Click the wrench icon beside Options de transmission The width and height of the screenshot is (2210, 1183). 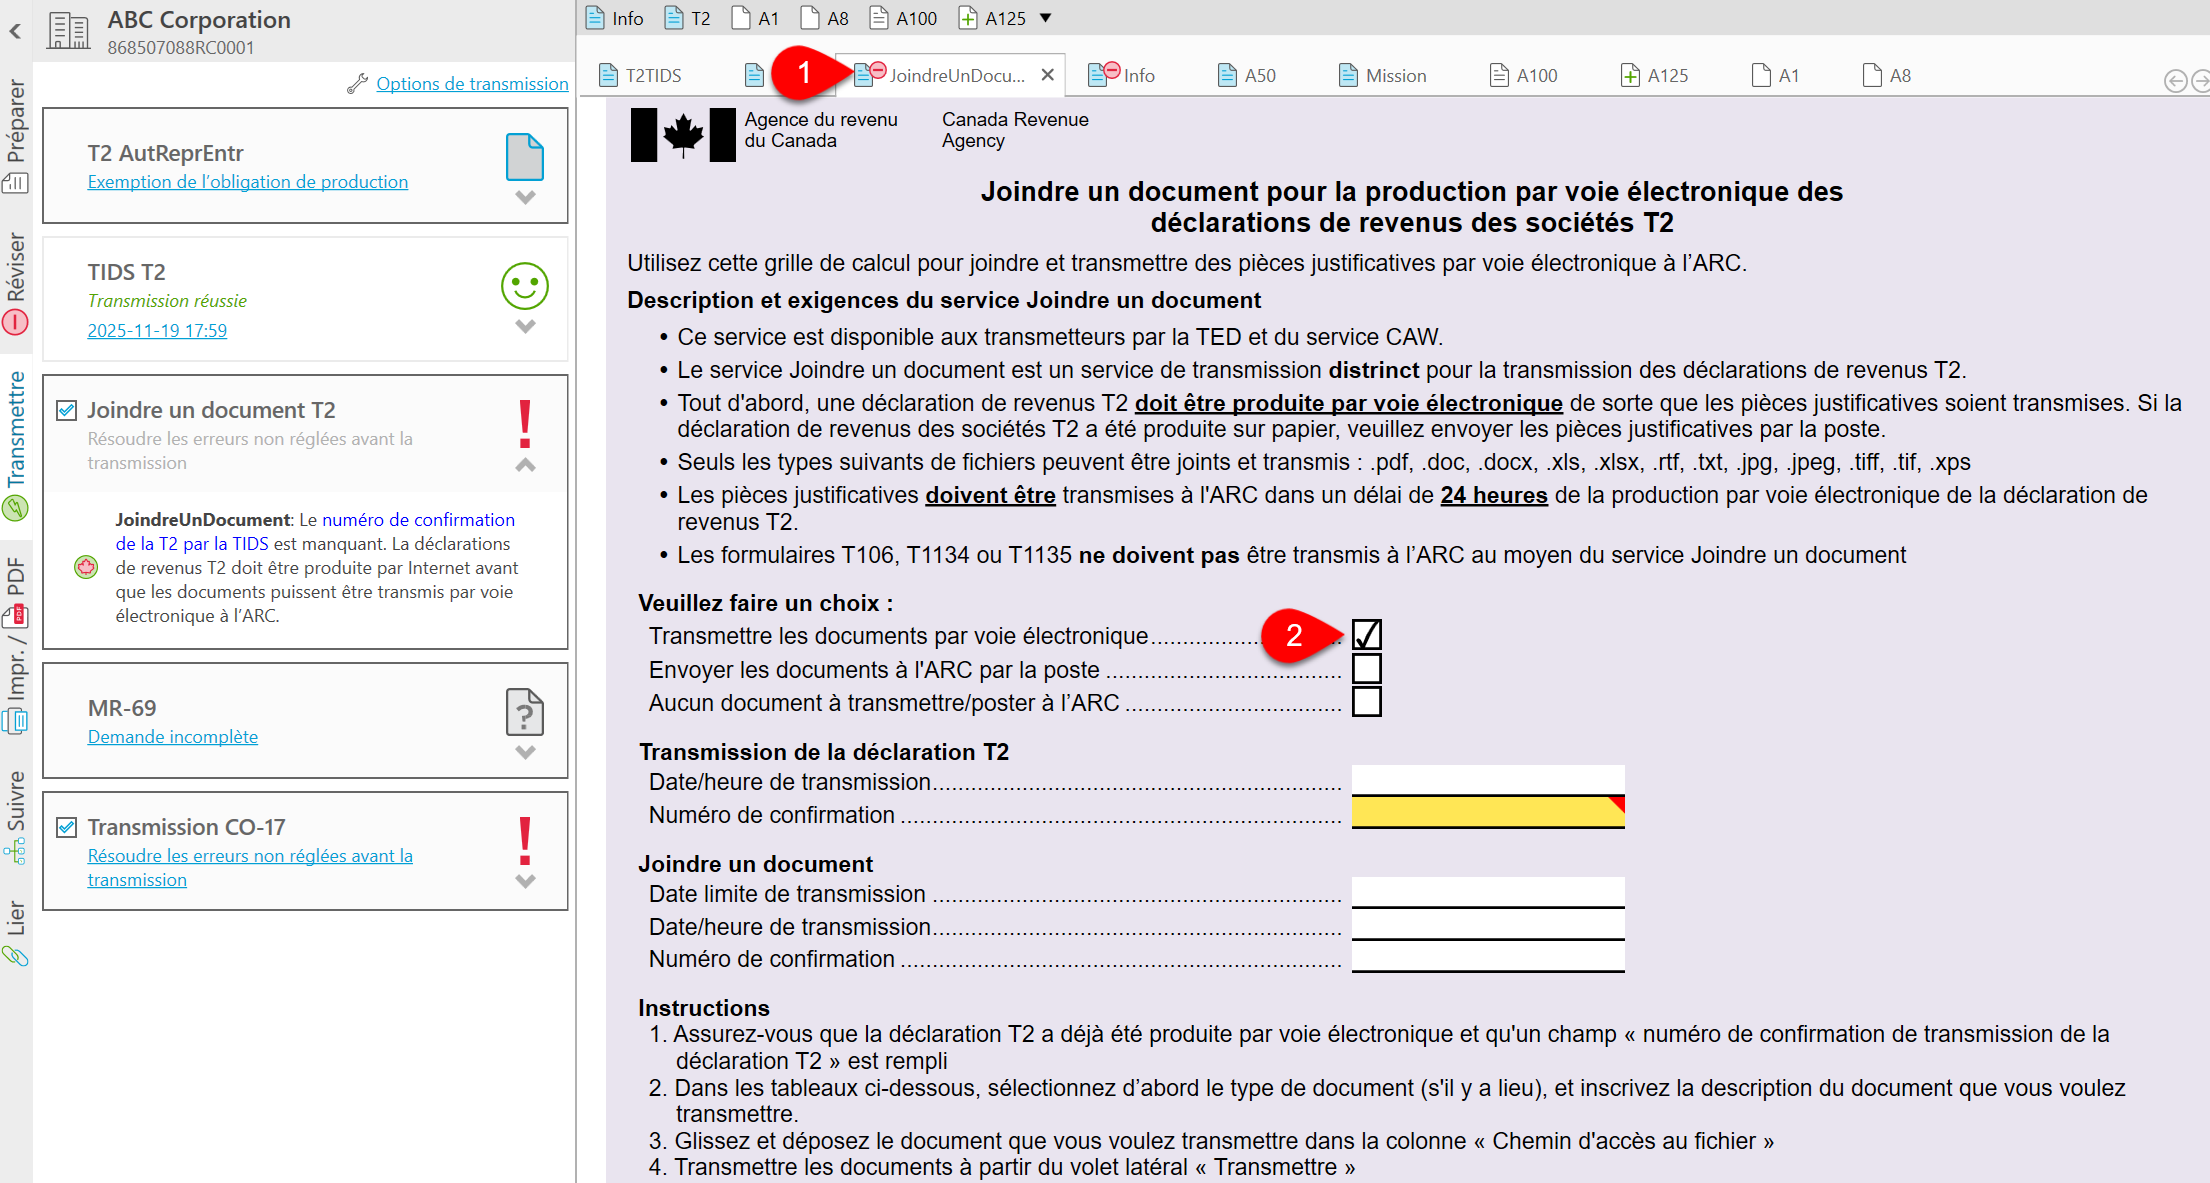[x=357, y=84]
